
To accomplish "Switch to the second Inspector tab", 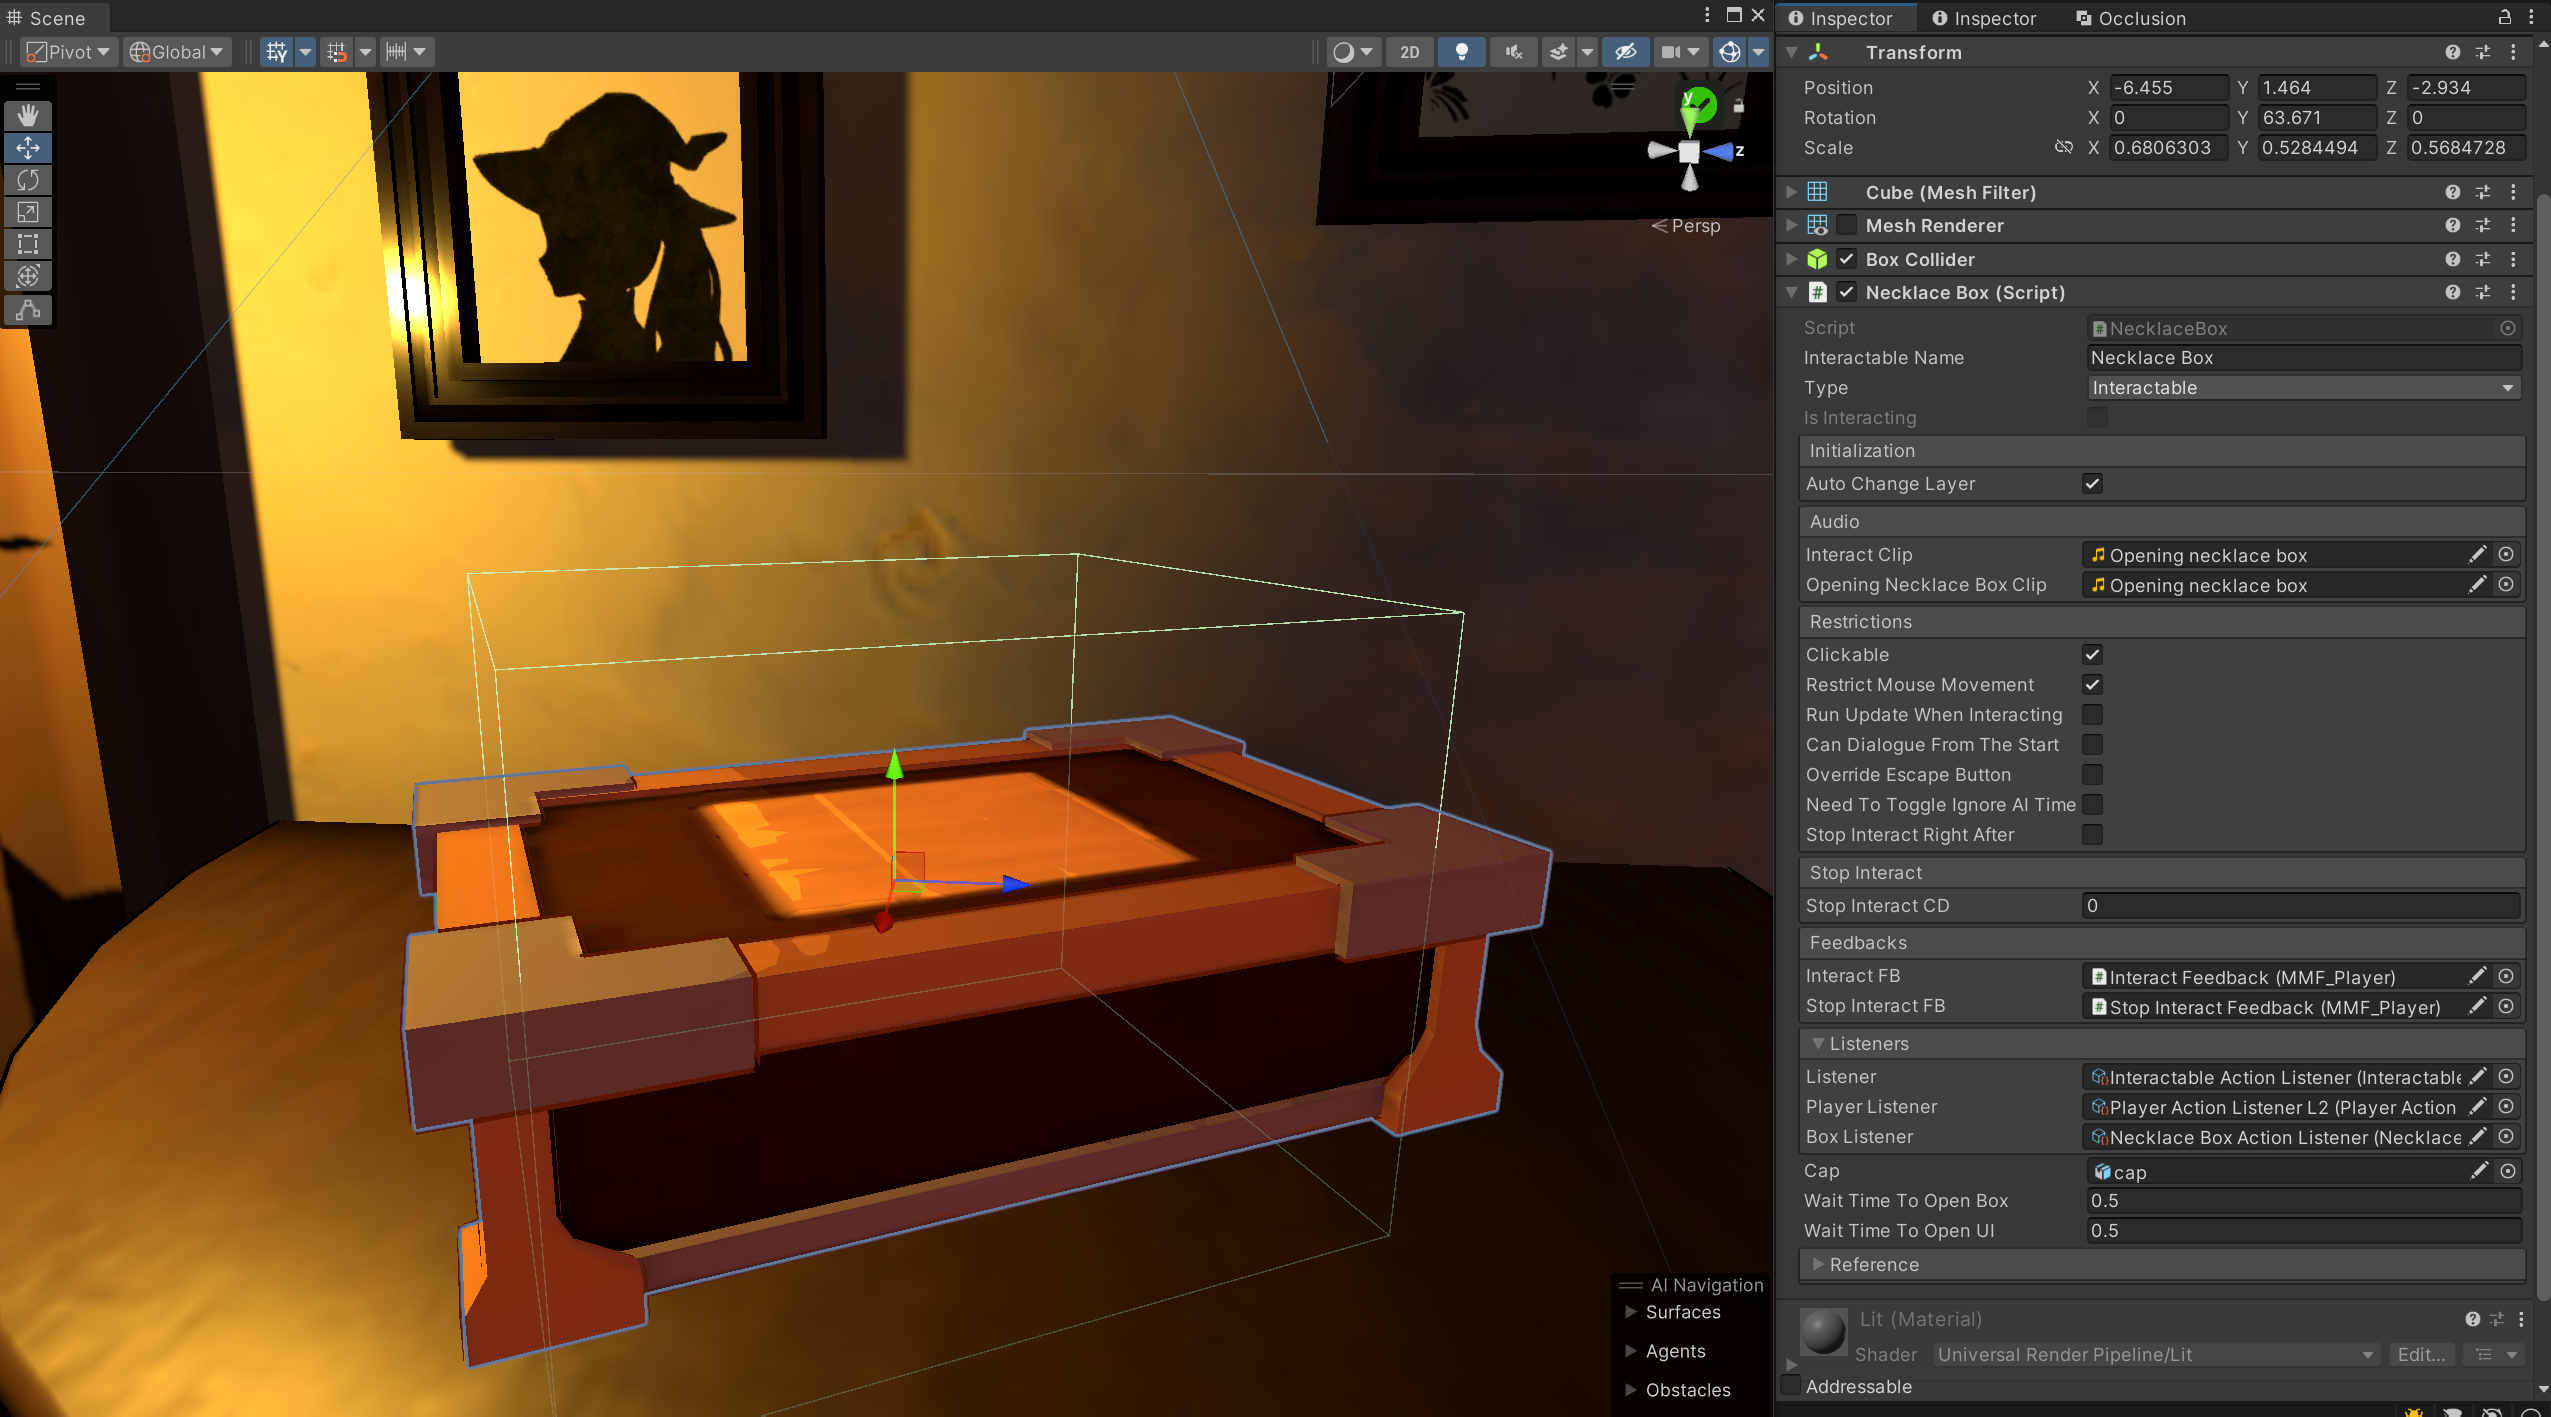I will 1983,18.
